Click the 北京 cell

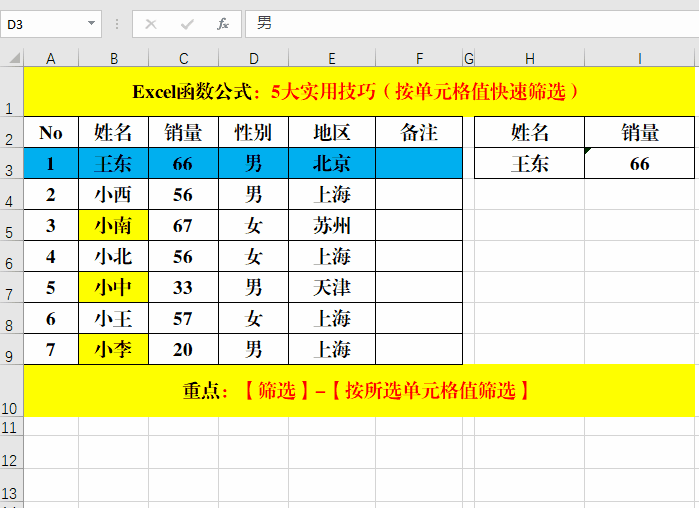tap(332, 164)
